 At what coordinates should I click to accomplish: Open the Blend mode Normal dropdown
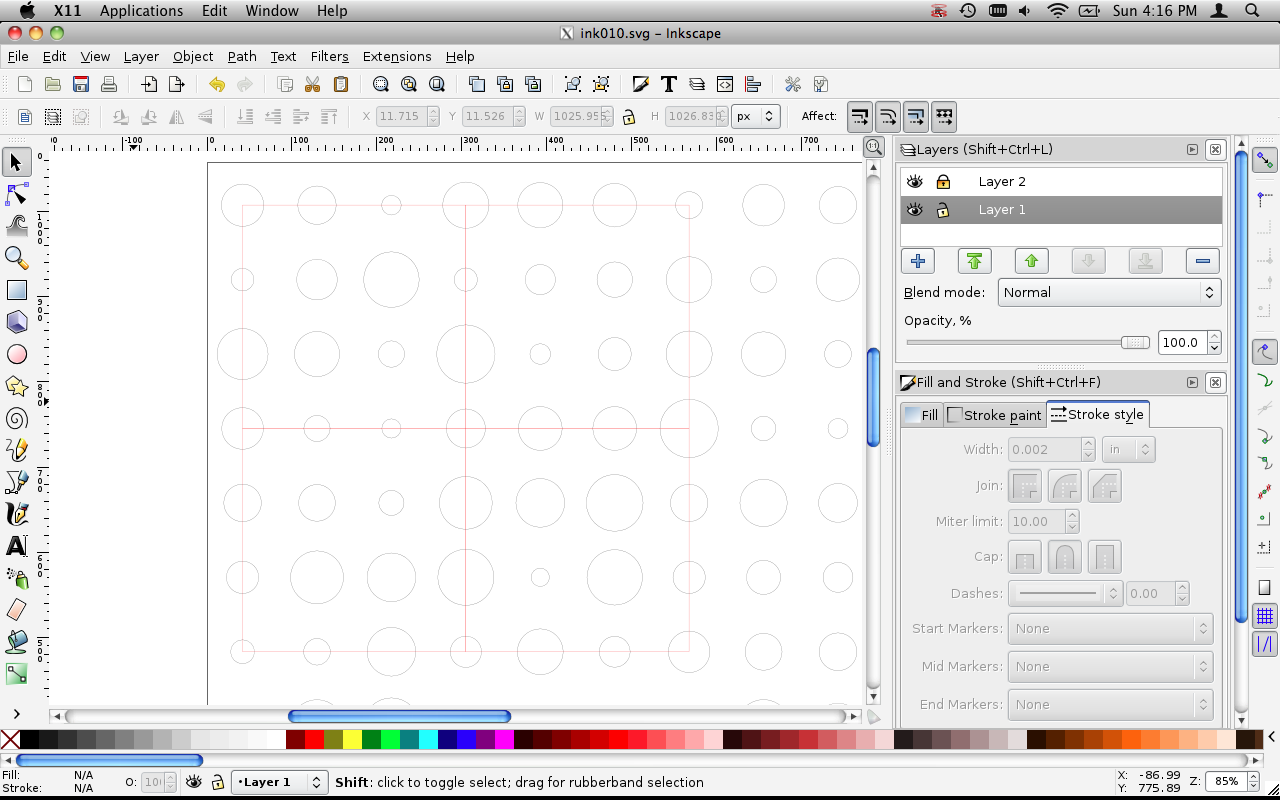coord(1109,292)
